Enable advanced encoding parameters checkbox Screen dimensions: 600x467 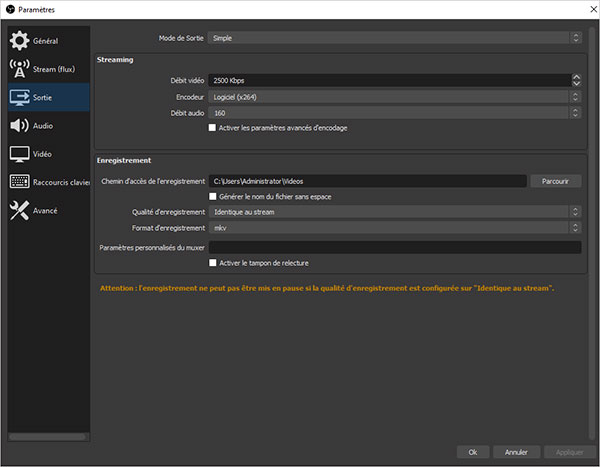212,128
